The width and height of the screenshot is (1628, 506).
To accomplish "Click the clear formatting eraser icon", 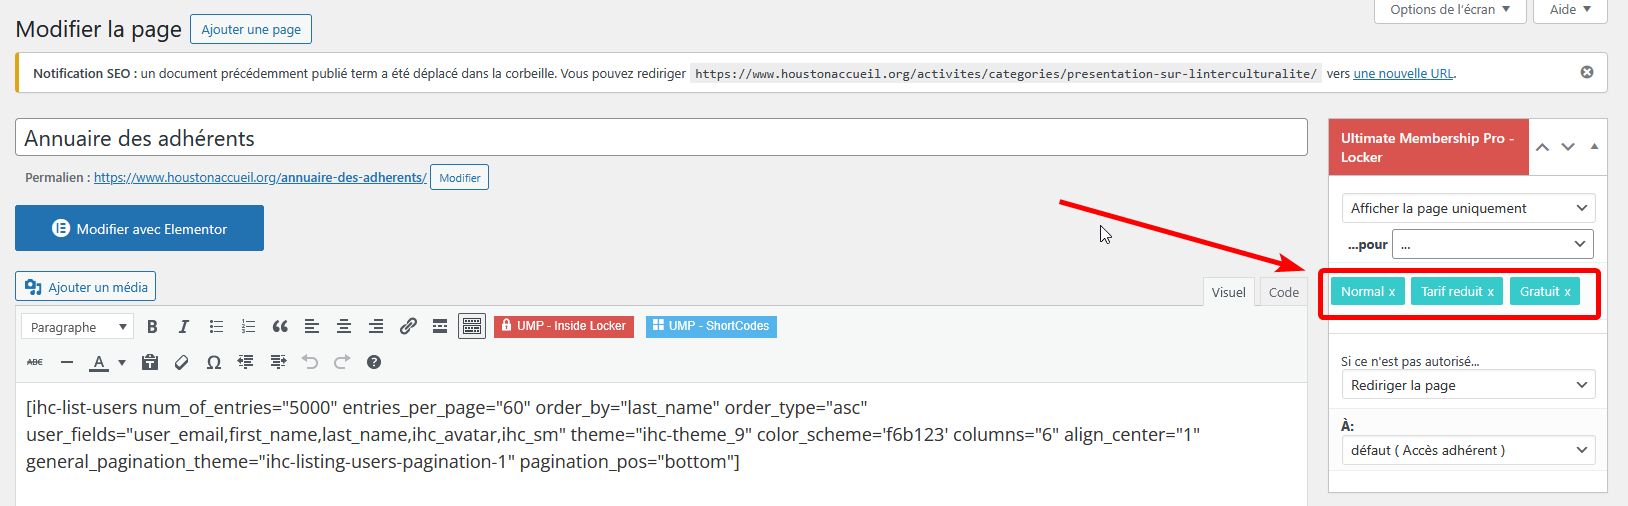I will tap(182, 362).
